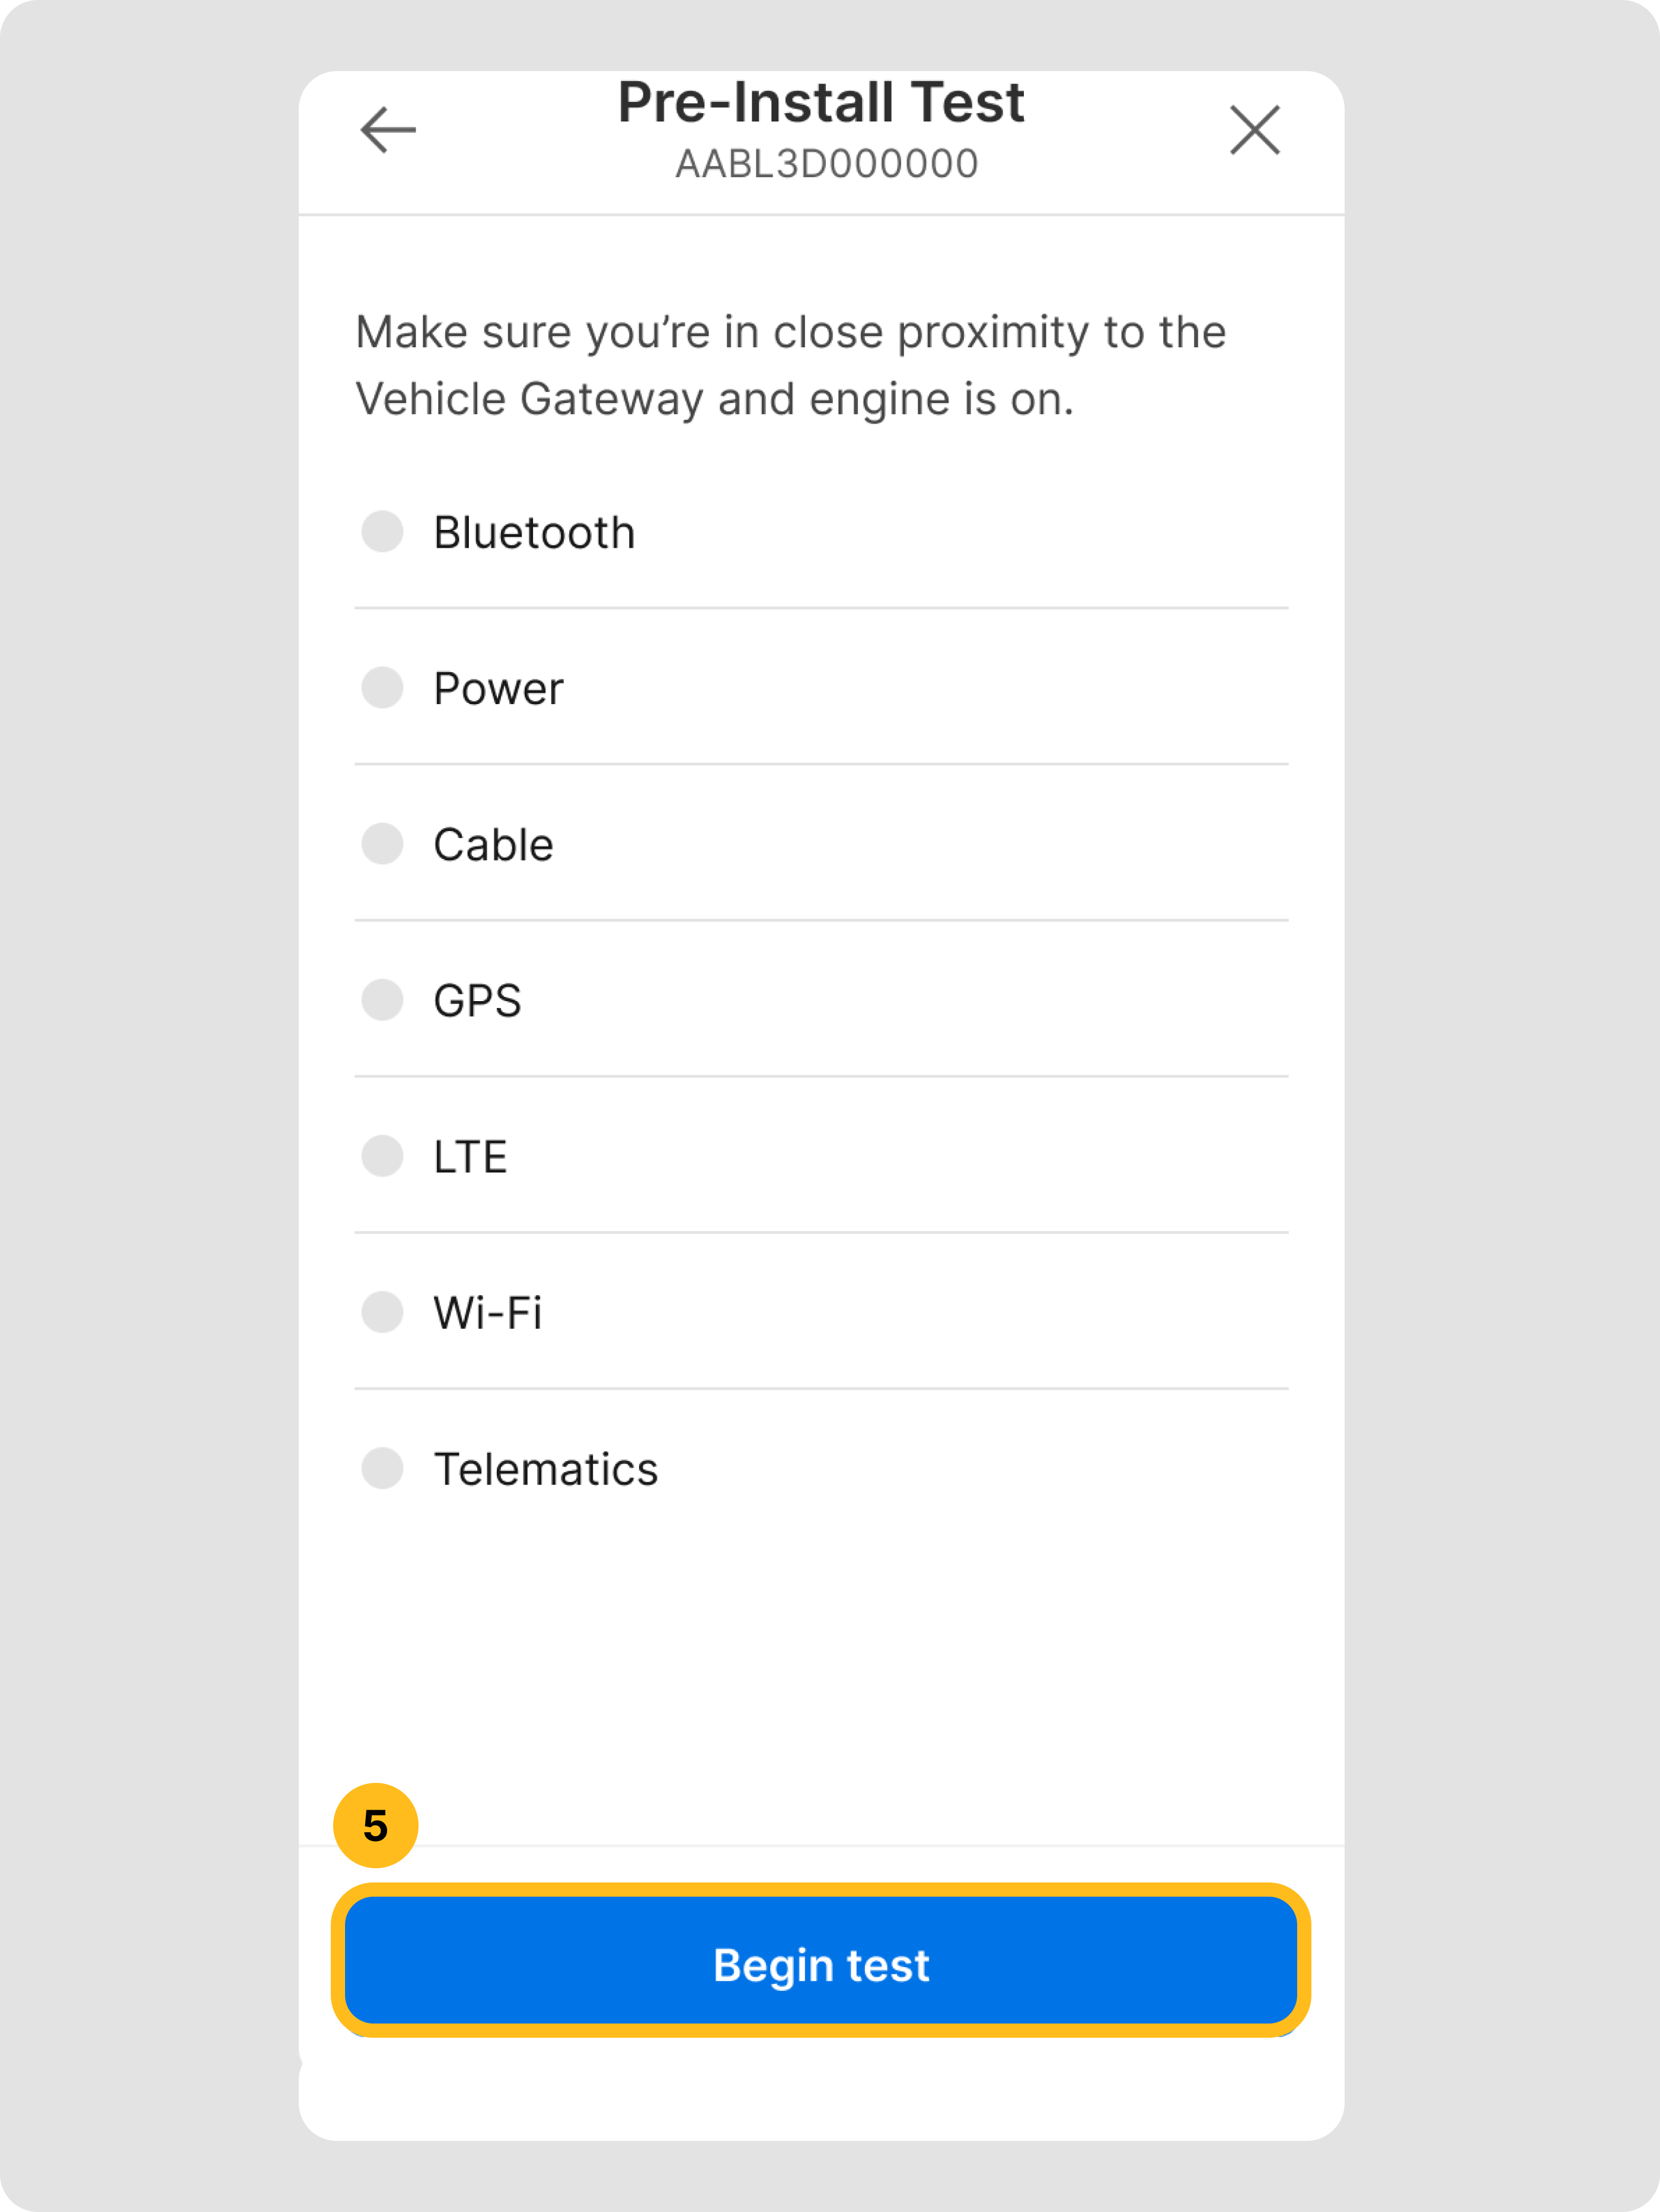Go back using the left arrow icon
Viewport: 1660px width, 2212px height.
pos(388,130)
